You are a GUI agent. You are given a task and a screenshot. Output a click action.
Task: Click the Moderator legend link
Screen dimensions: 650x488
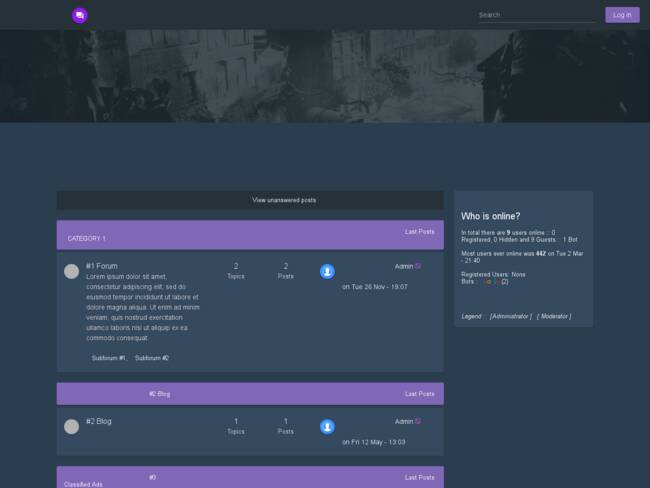[554, 316]
